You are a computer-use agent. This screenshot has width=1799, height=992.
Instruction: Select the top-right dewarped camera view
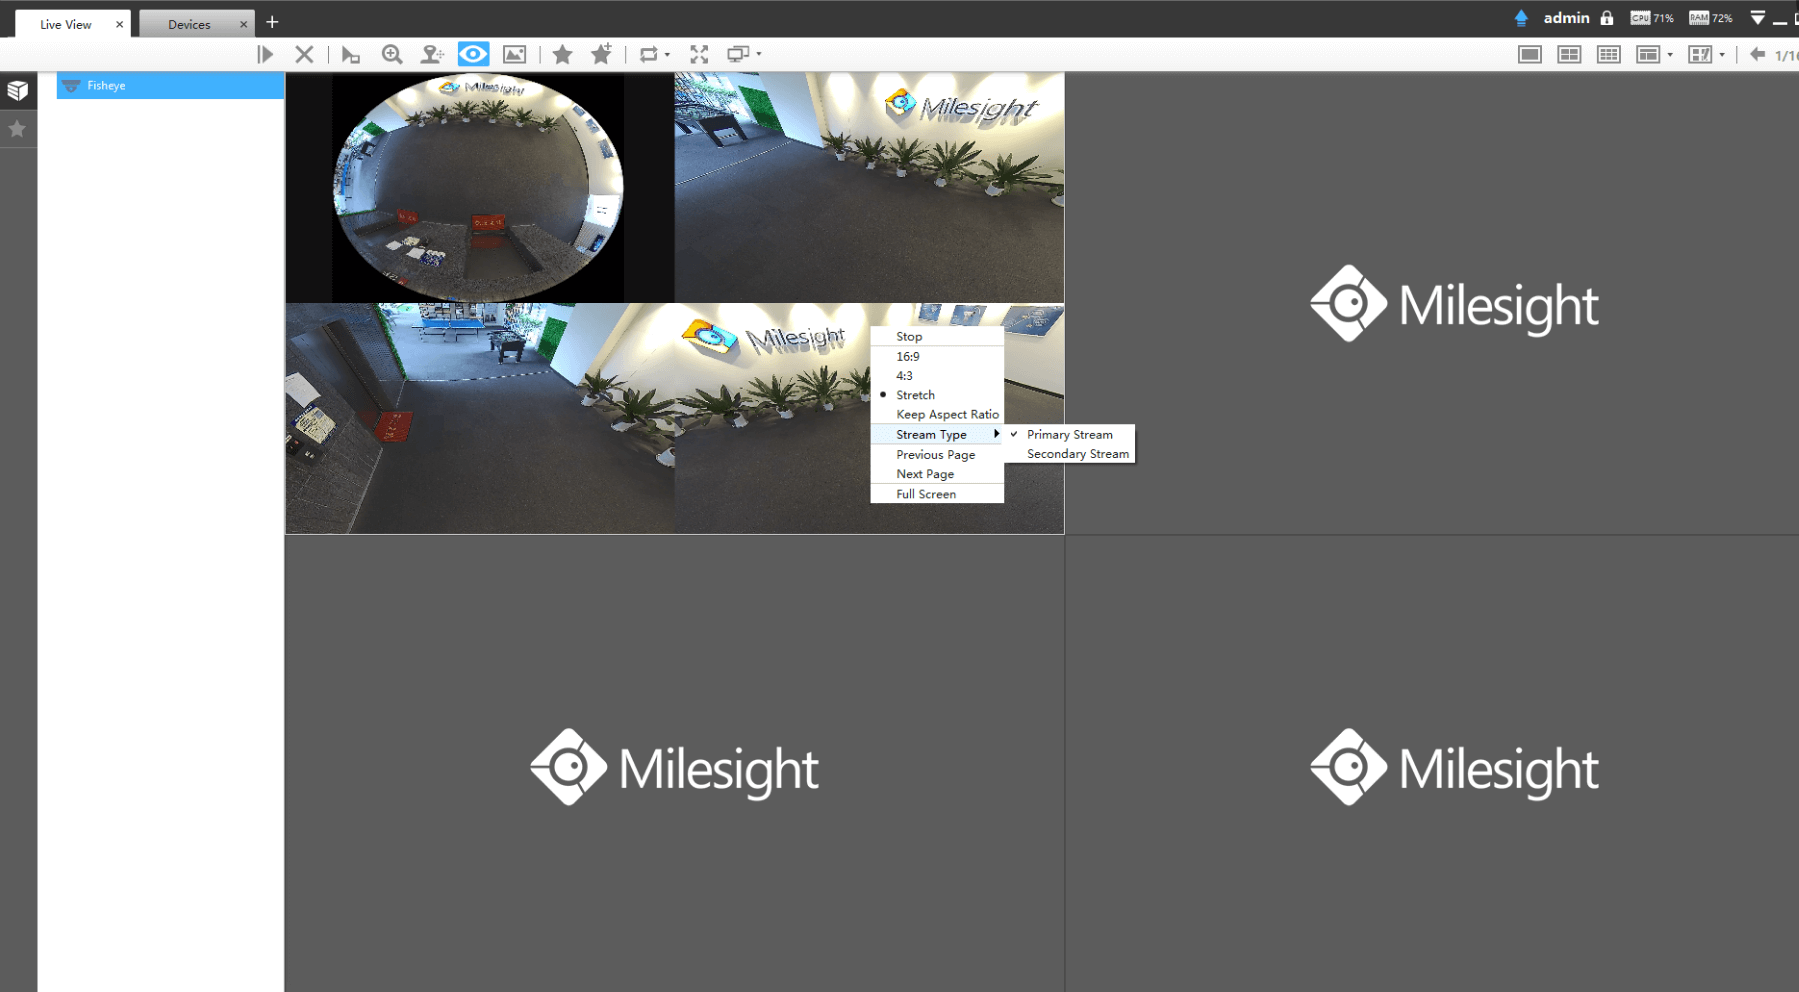pyautogui.click(x=869, y=187)
